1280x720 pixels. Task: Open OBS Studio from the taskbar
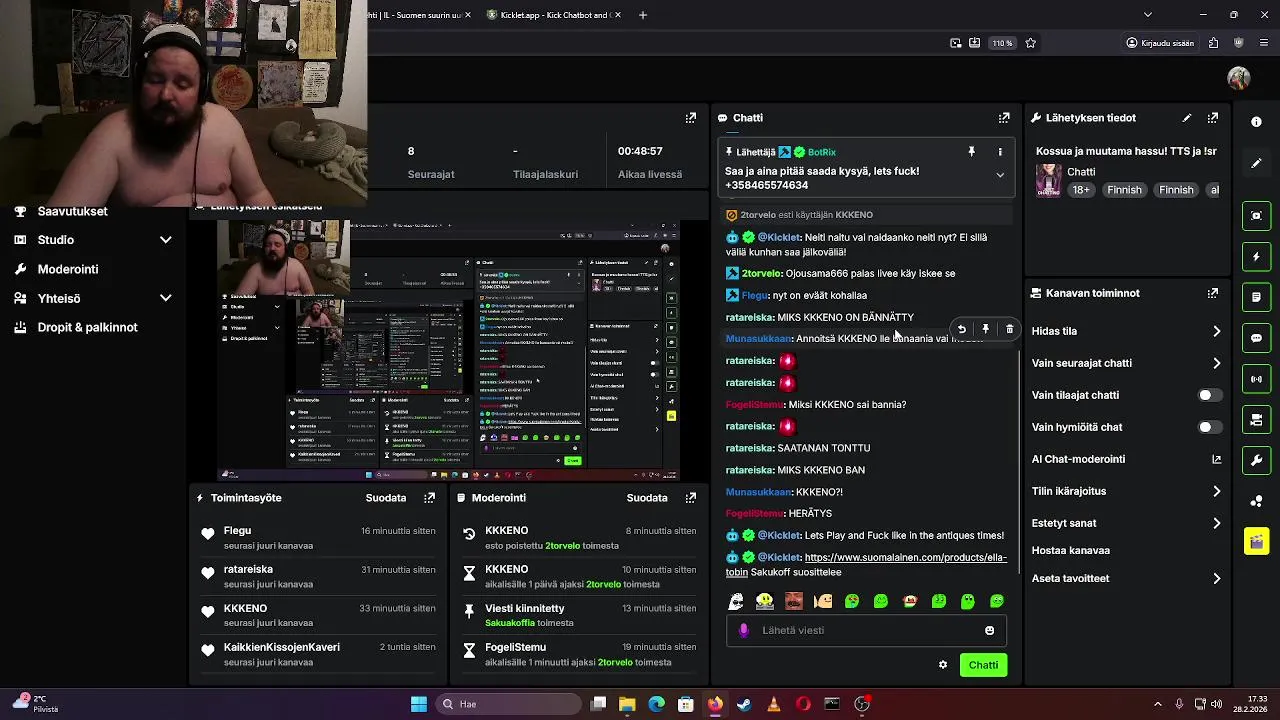(x=862, y=704)
